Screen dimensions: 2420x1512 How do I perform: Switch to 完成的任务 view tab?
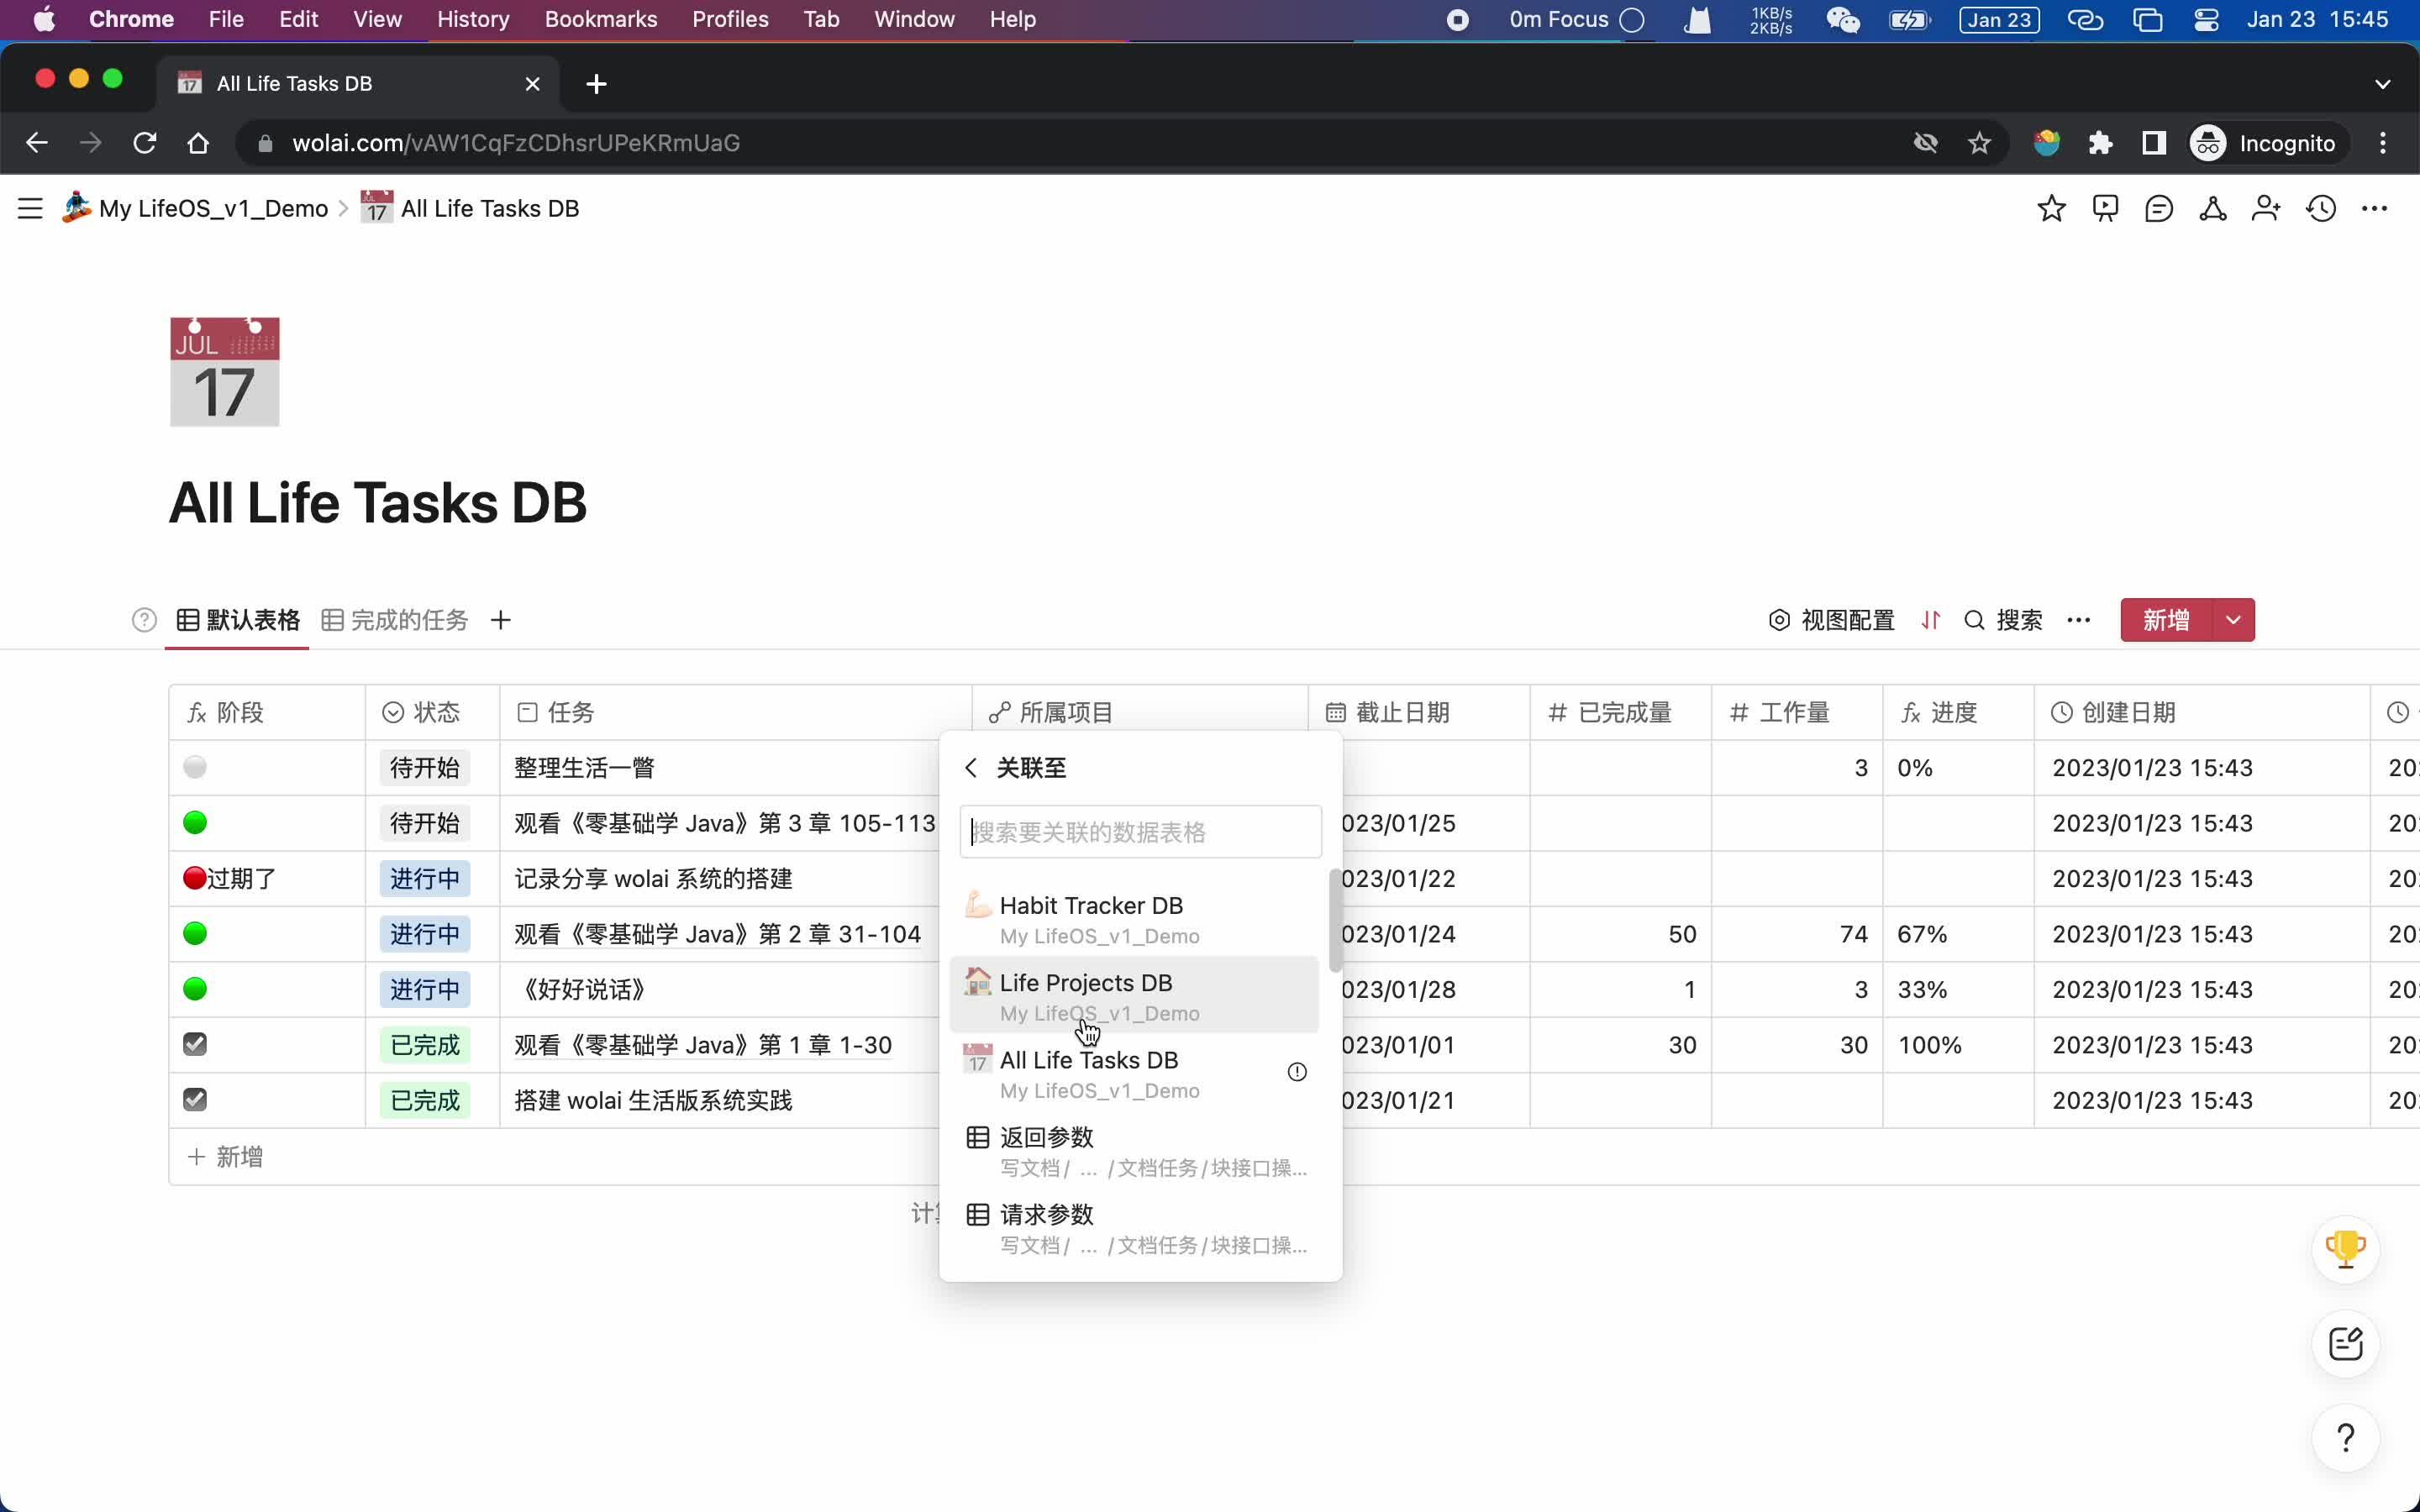395,620
